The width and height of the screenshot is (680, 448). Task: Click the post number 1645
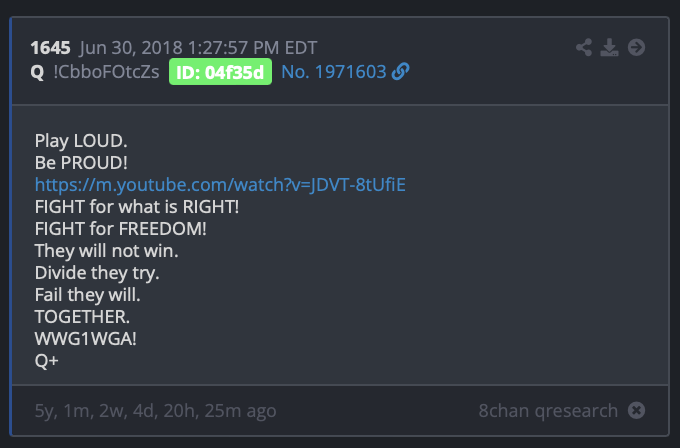click(50, 48)
